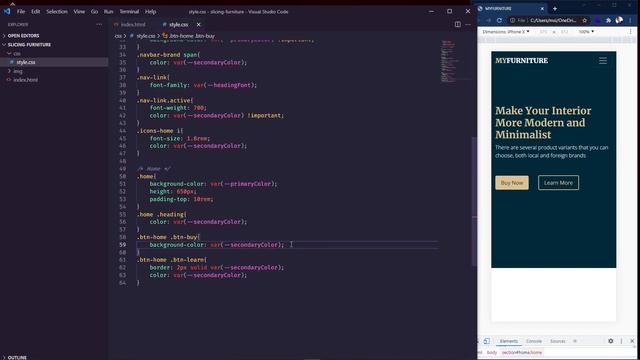The image size is (640, 360).
Task: Click the browser profile avatar
Action: pos(619,20)
